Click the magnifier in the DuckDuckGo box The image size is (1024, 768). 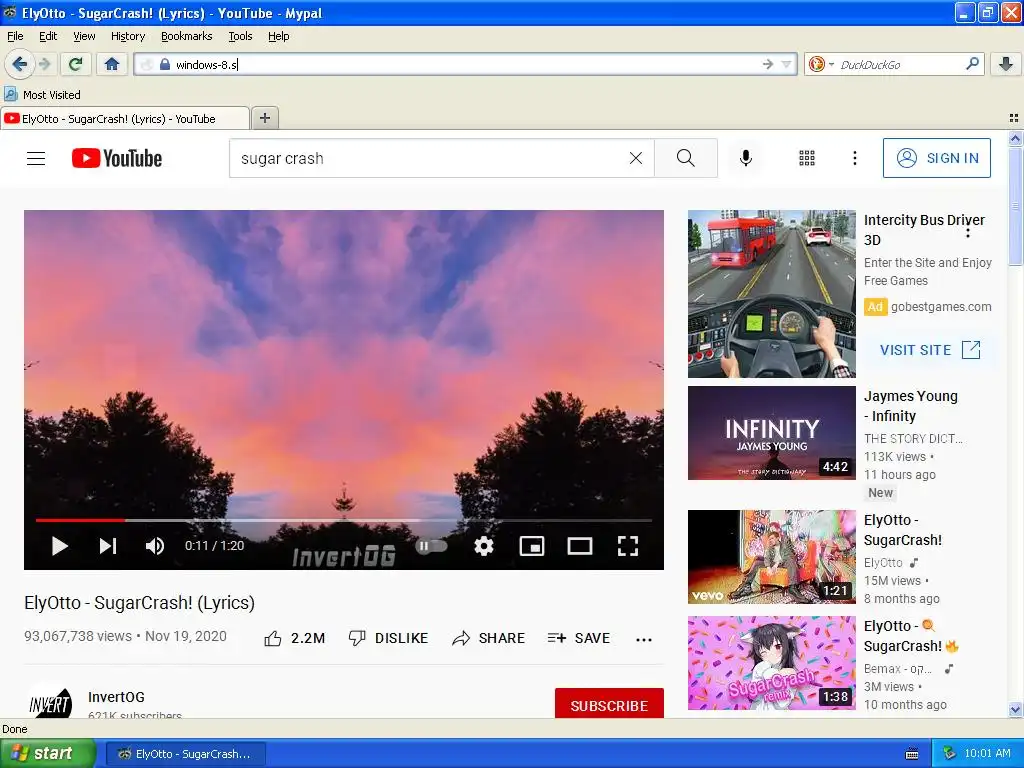pyautogui.click(x=972, y=64)
